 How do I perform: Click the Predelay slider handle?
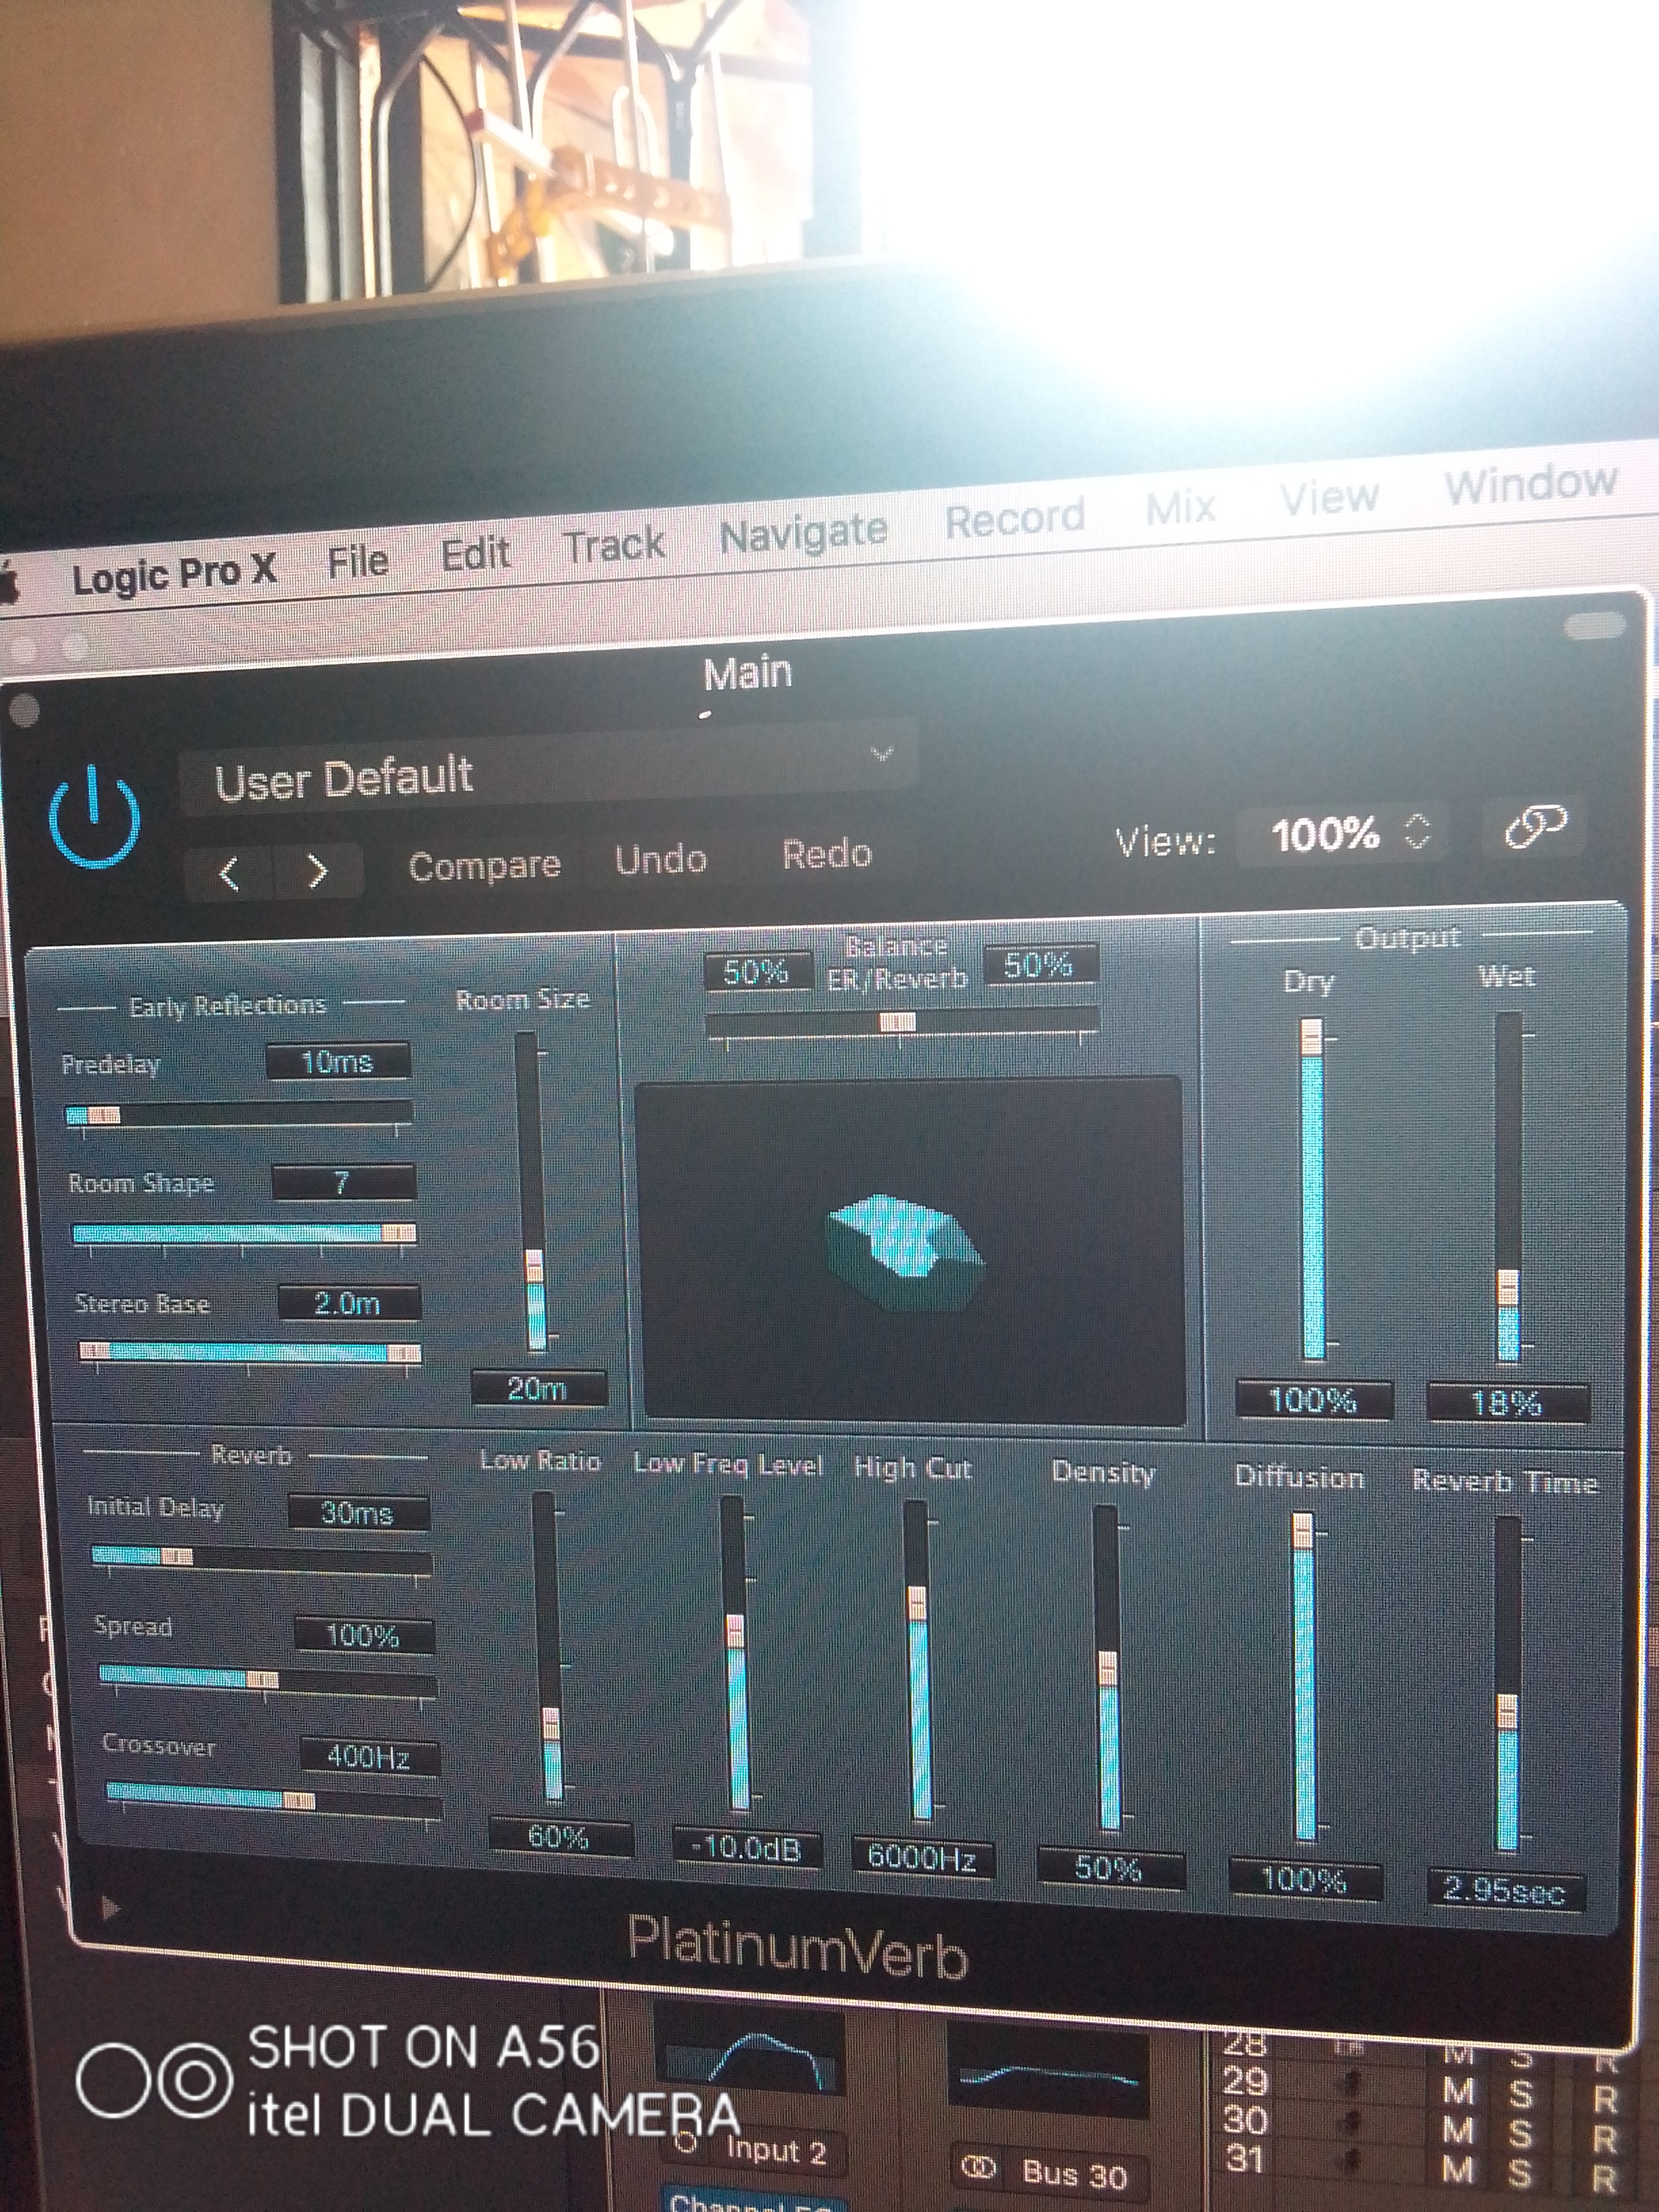click(103, 1115)
